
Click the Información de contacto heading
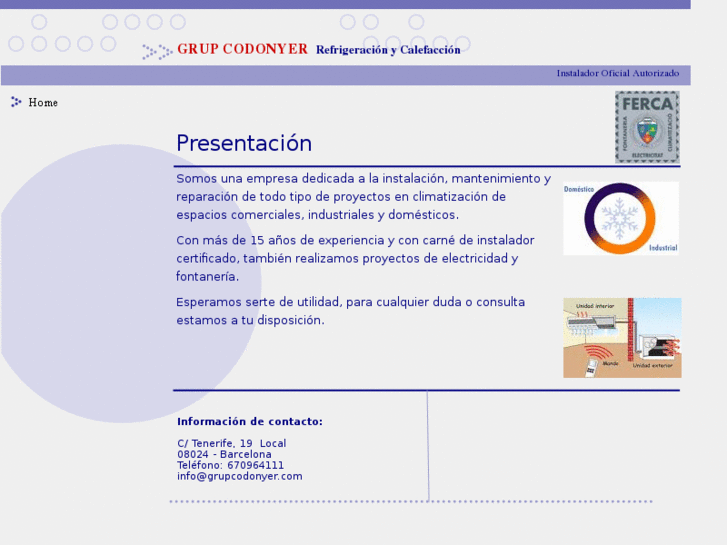coord(250,422)
